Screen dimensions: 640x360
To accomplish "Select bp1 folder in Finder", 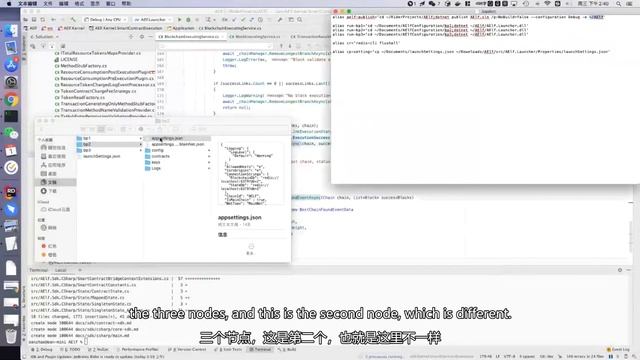I will [x=108, y=138].
